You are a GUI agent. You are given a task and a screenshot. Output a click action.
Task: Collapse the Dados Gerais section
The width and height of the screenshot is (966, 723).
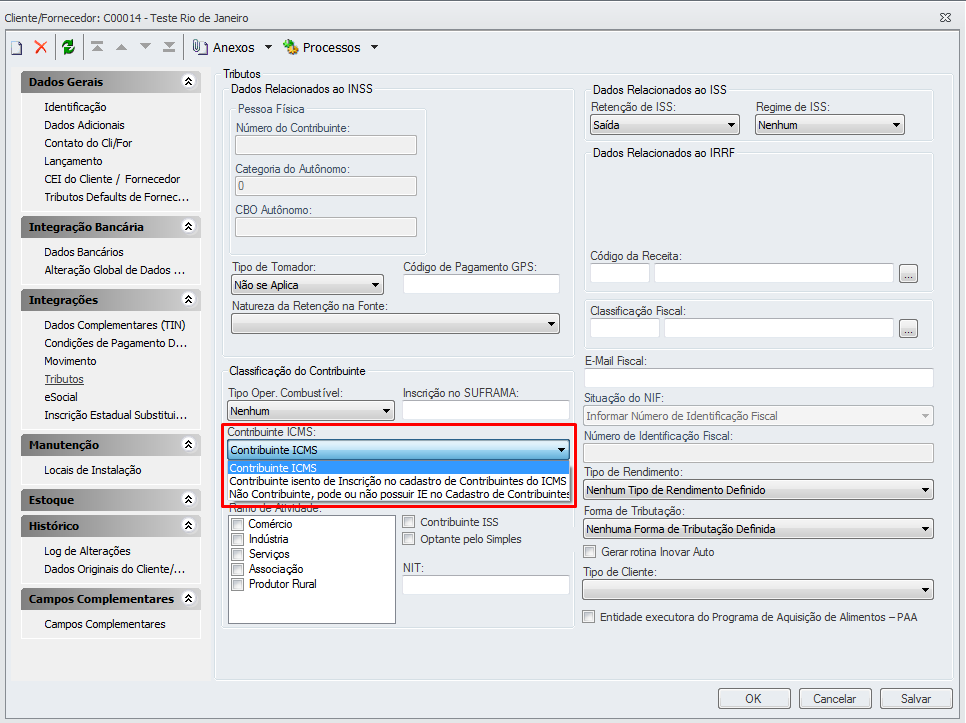point(189,81)
